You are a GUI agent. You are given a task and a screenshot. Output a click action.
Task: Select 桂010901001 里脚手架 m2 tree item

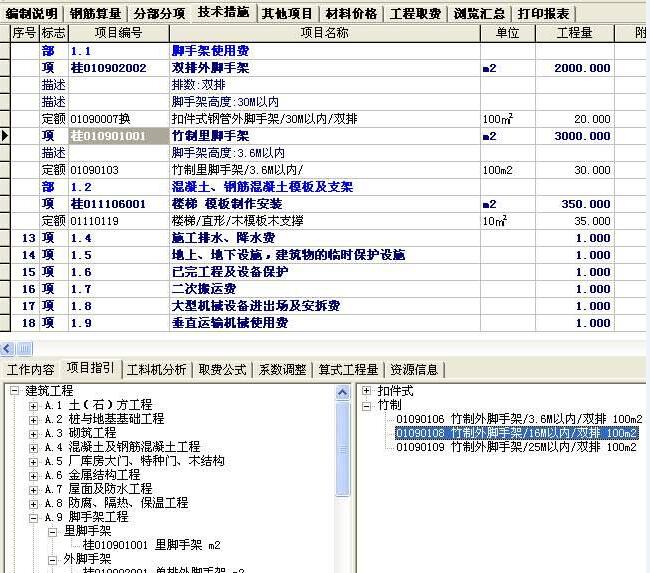click(x=152, y=545)
